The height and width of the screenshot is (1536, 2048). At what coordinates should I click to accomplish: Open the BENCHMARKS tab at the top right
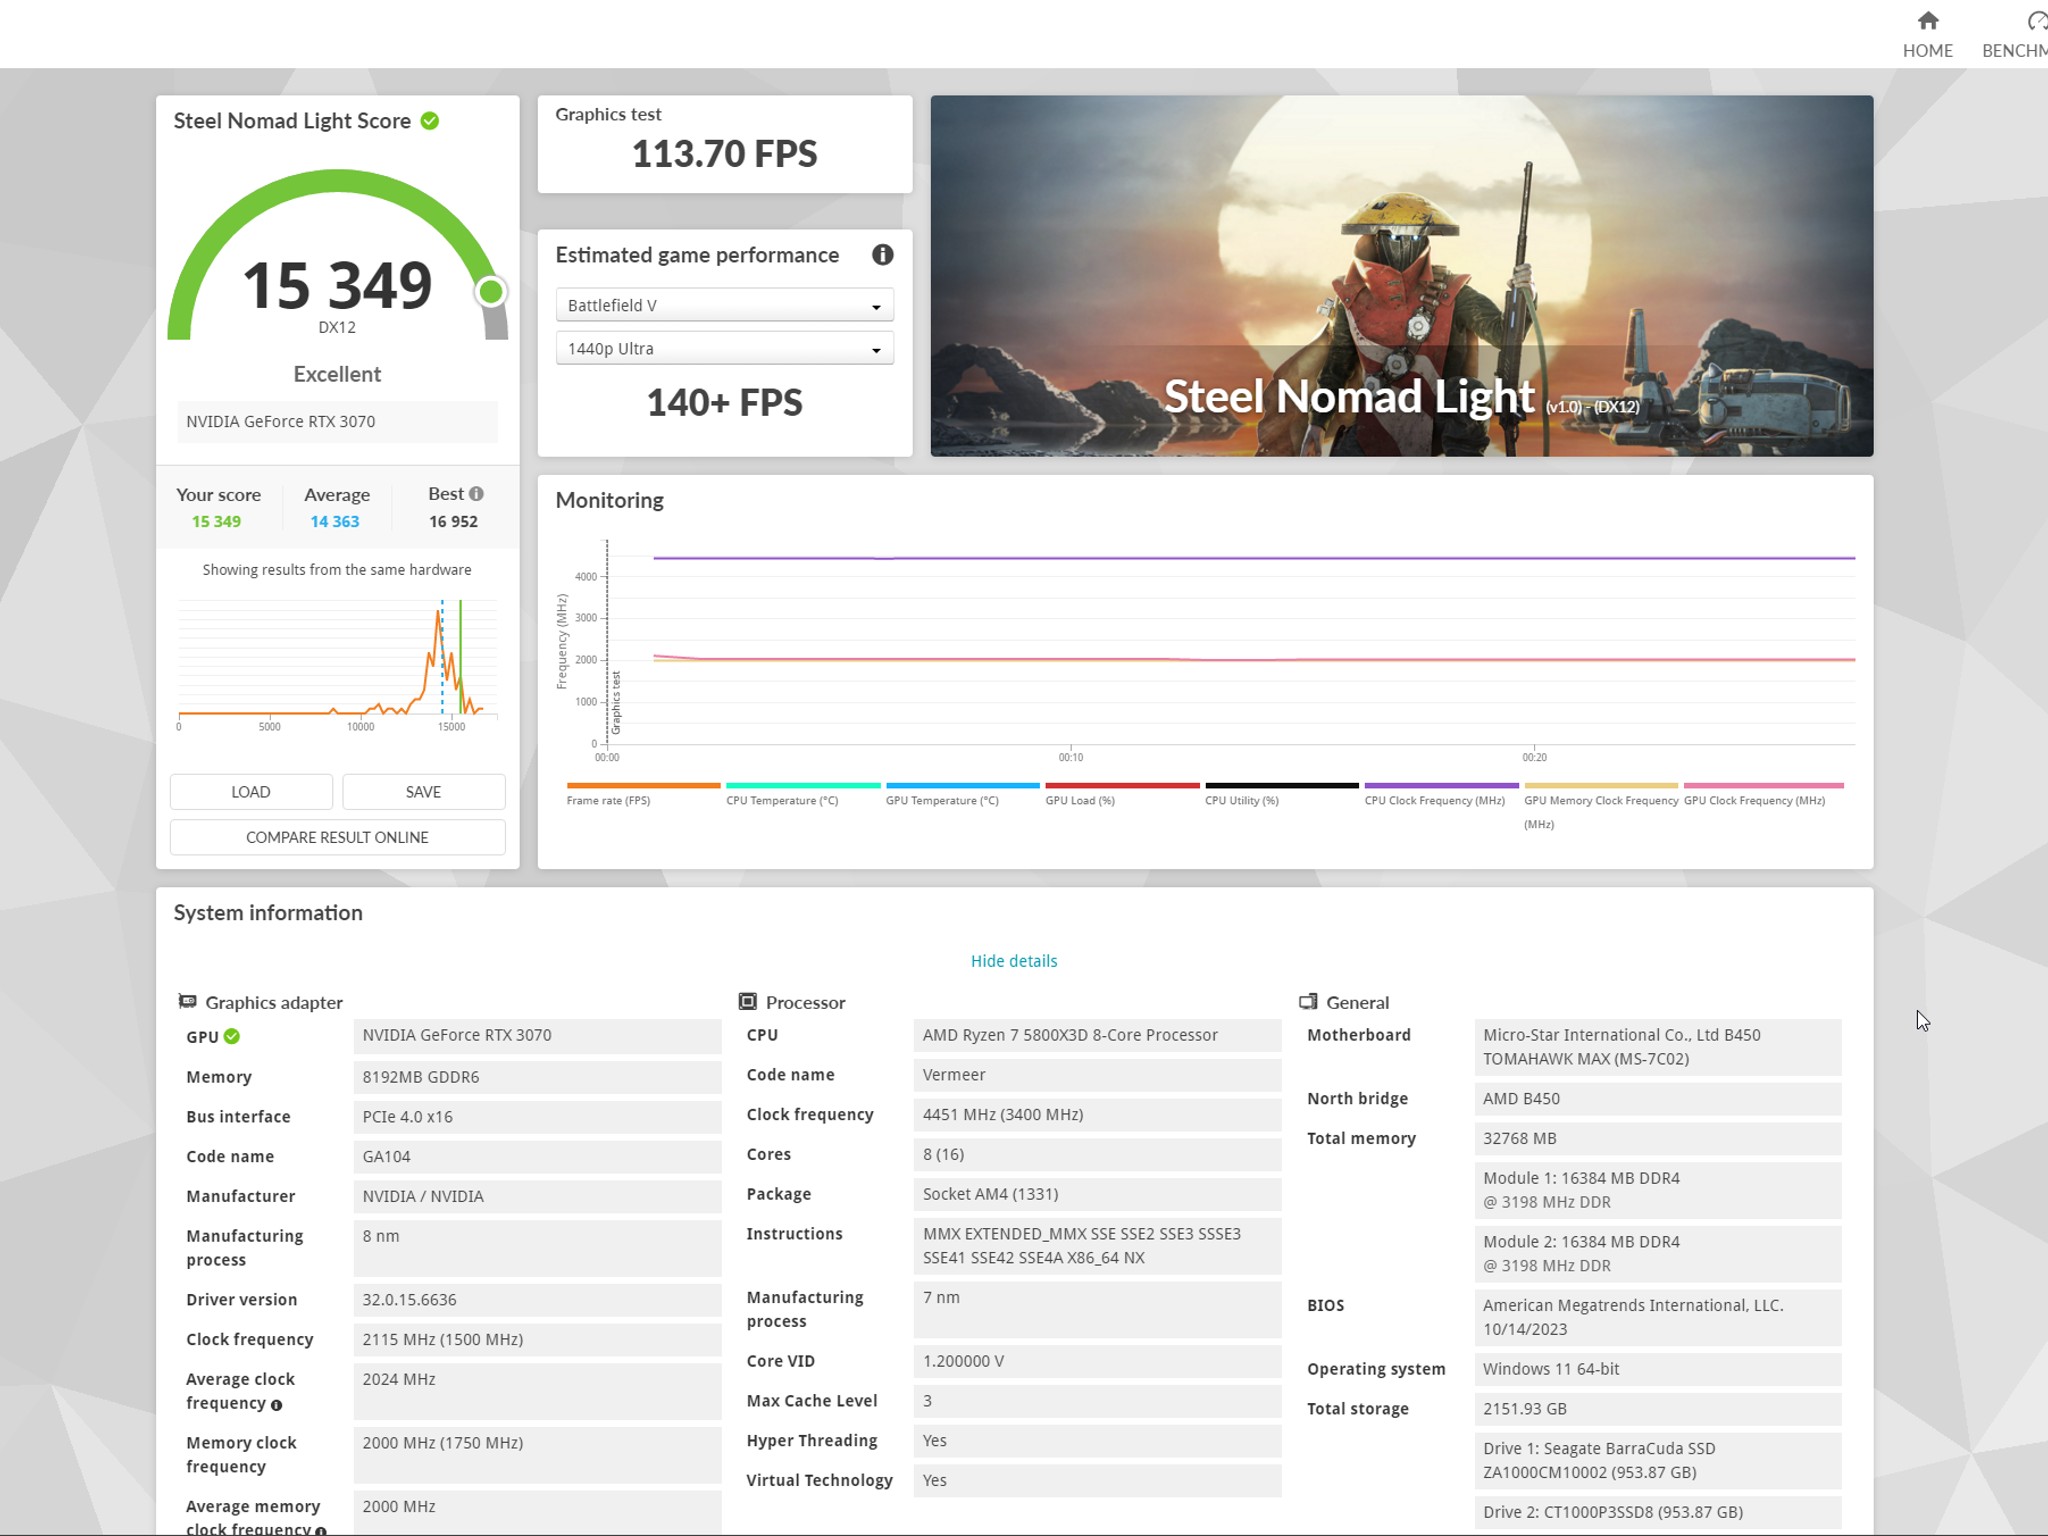[2014, 35]
